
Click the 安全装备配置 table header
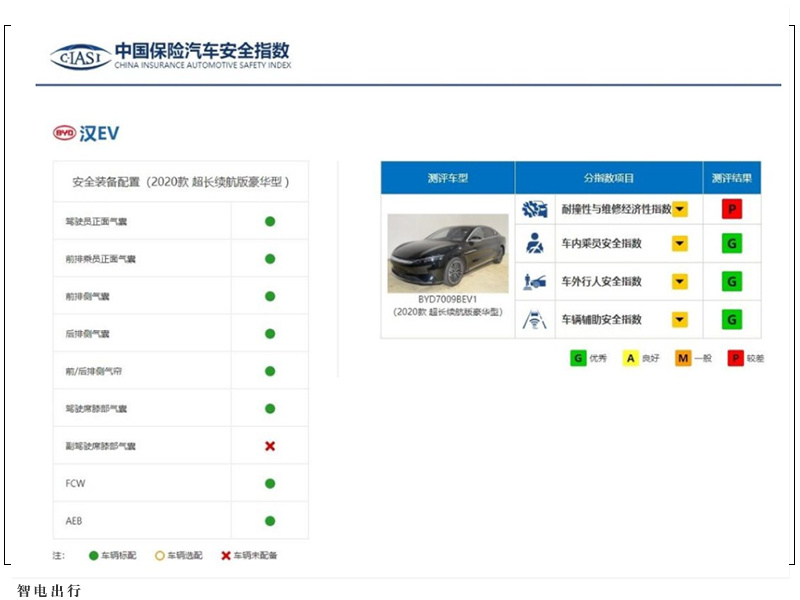tap(181, 182)
